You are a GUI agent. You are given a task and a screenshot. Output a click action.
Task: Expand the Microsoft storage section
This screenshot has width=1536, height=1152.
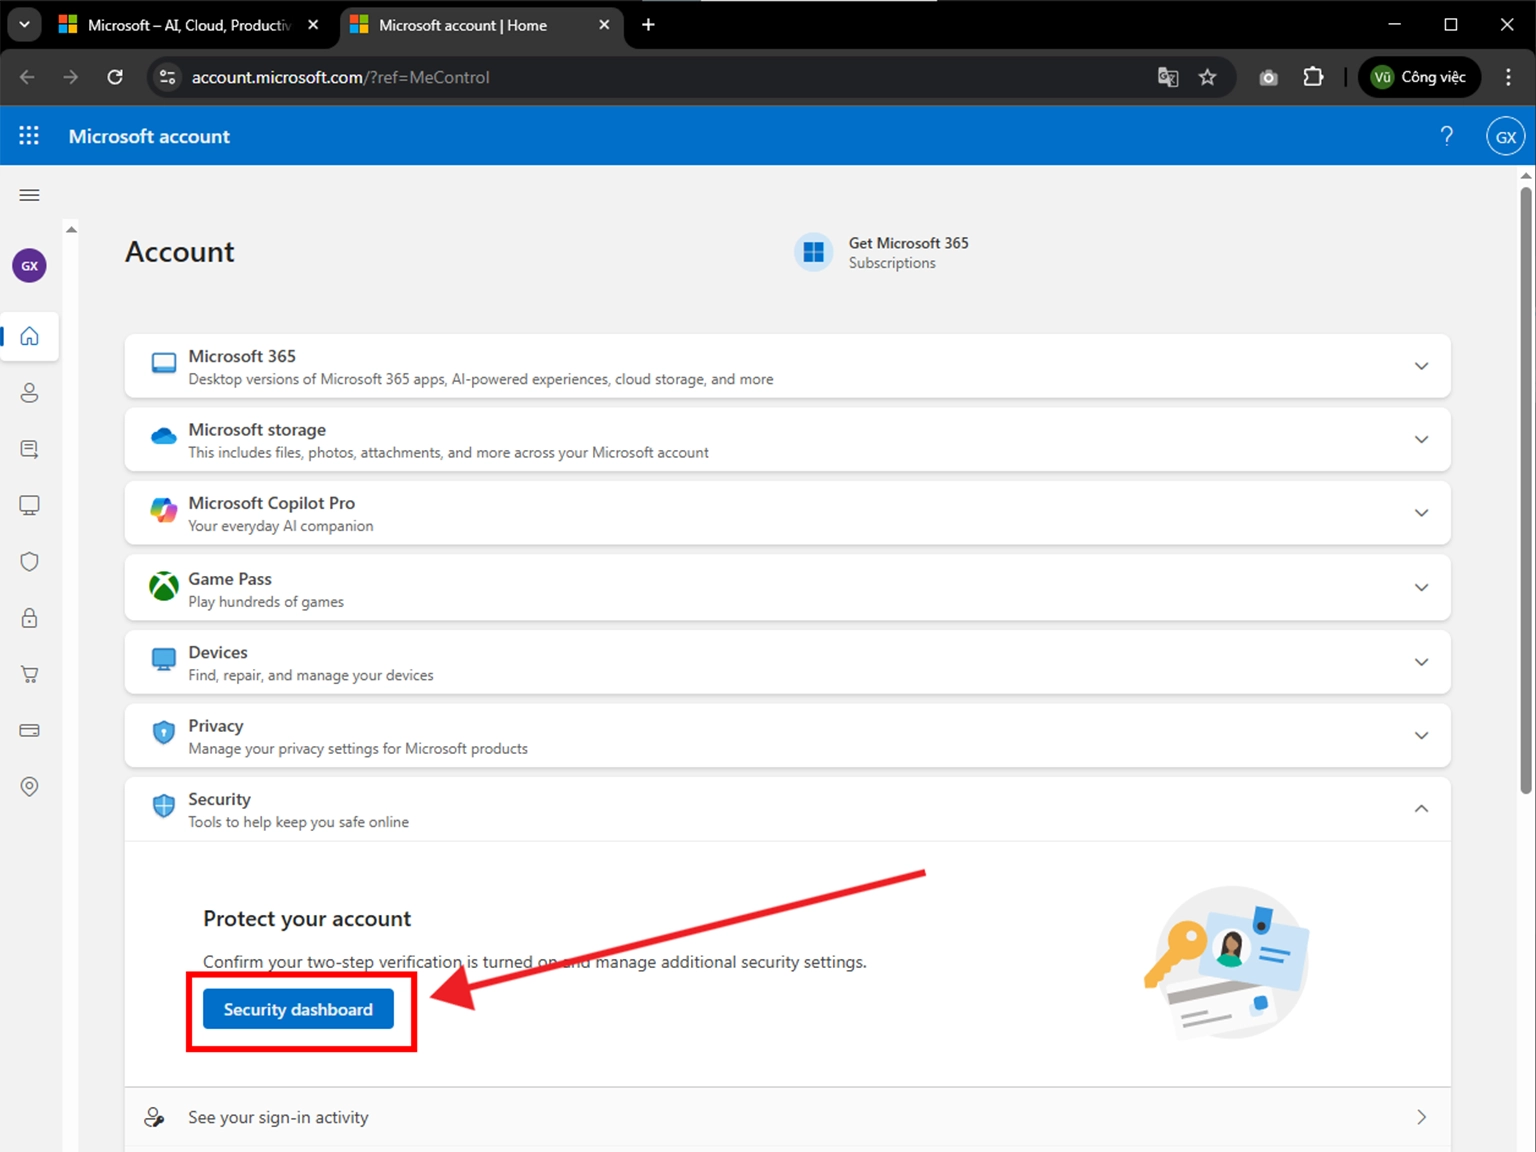pyautogui.click(x=1421, y=439)
